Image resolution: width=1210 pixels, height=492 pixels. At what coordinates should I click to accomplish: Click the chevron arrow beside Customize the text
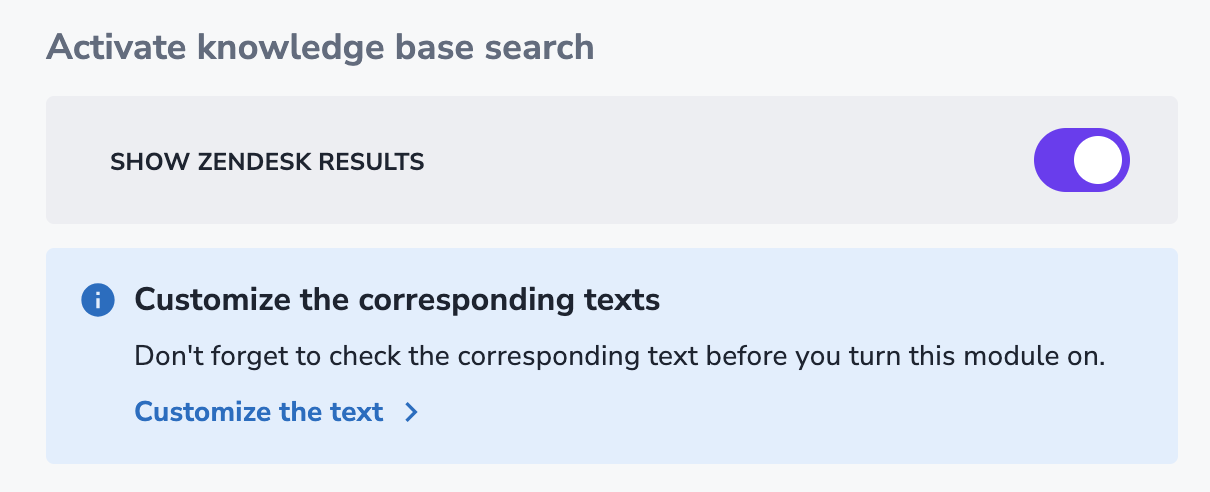(x=411, y=412)
